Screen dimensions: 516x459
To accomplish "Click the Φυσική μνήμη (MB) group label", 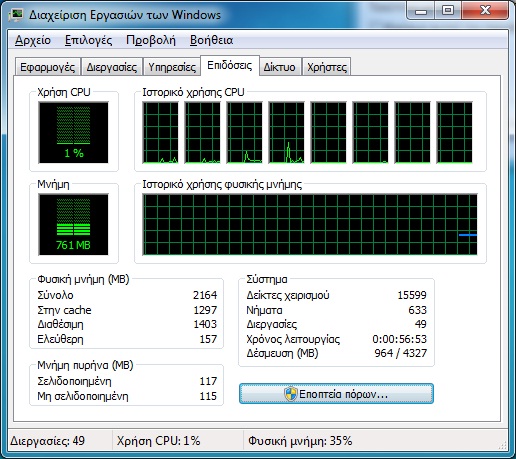I will pyautogui.click(x=83, y=279).
